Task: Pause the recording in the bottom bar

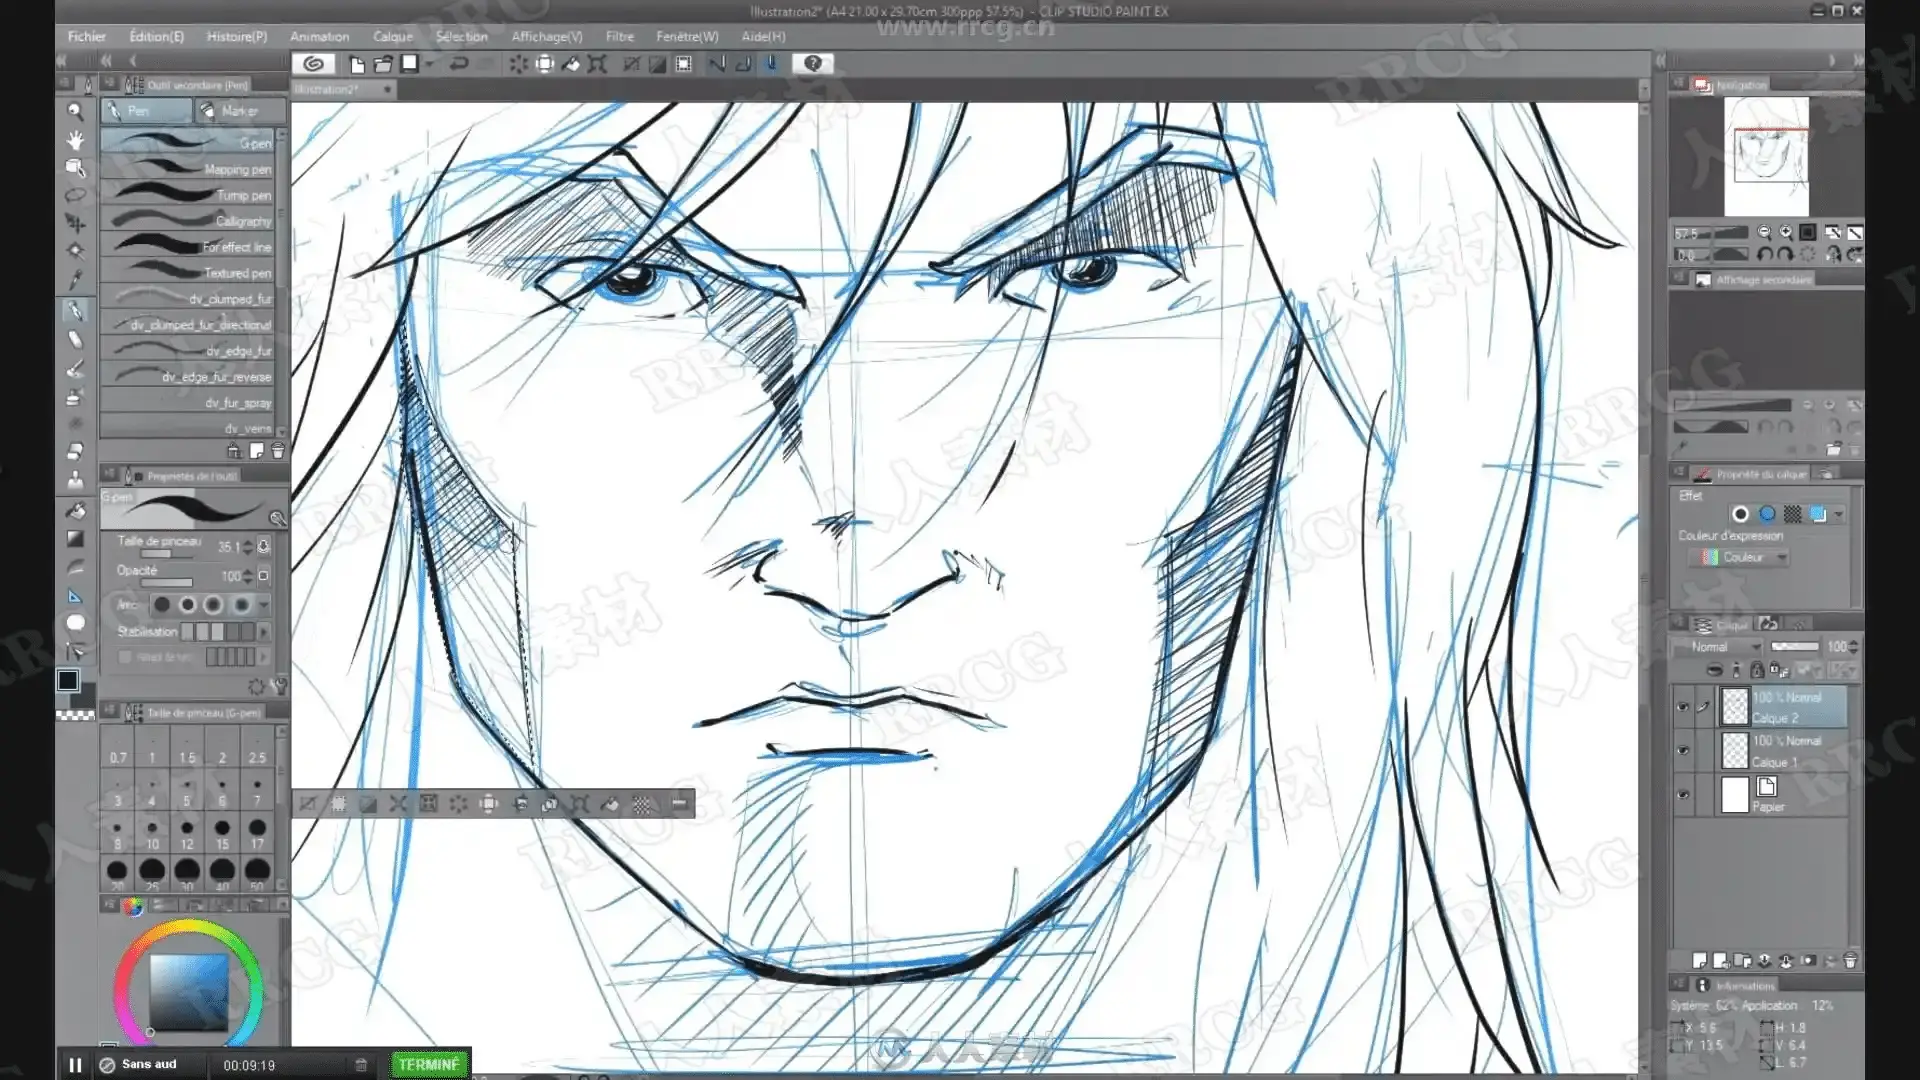Action: (x=75, y=1065)
